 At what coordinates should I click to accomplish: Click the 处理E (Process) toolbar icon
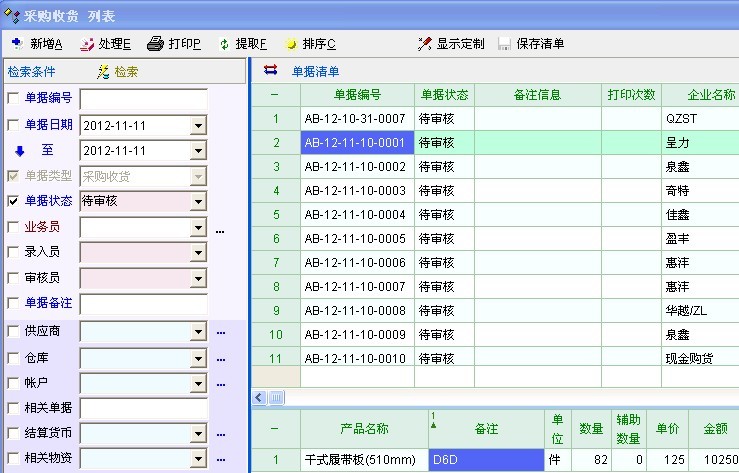[87, 44]
